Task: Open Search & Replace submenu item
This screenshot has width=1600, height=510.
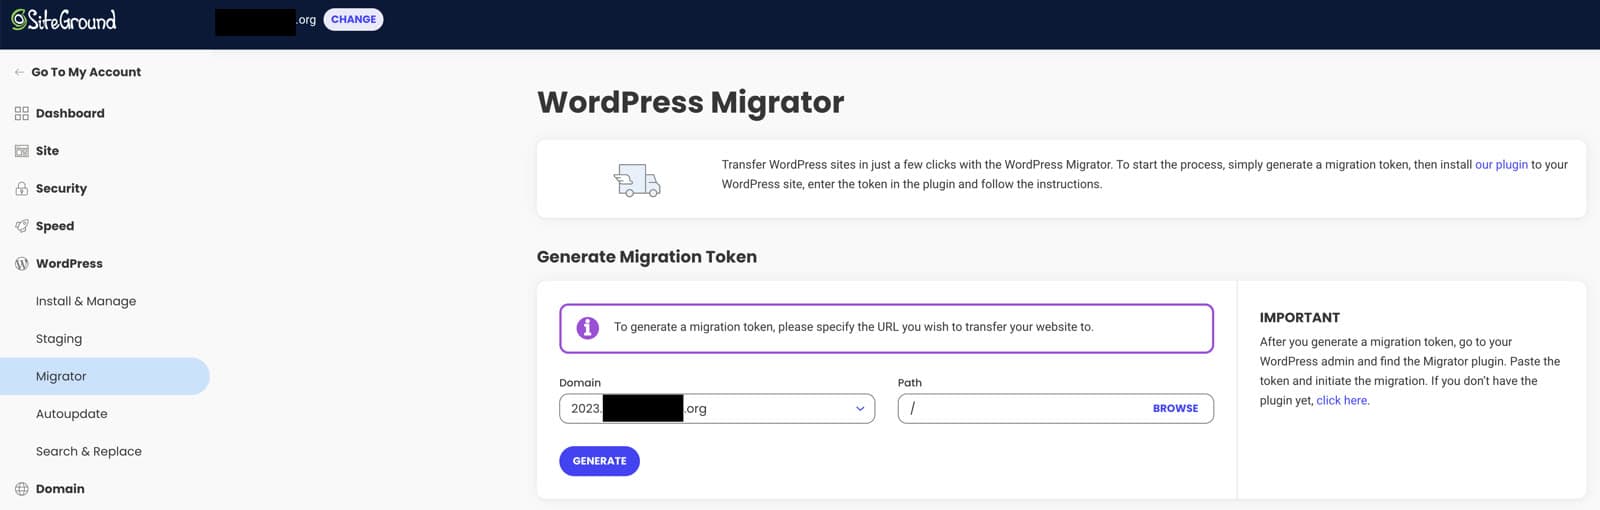Action: coord(89,451)
